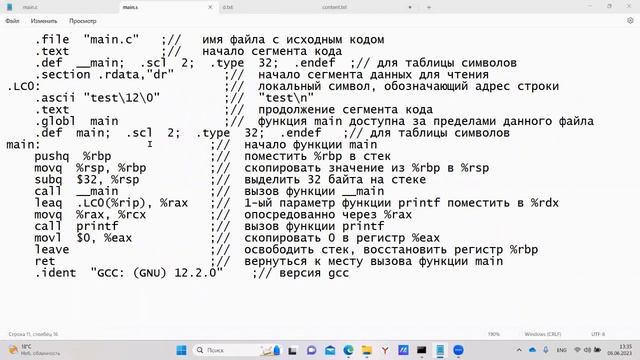Open the clock and date panel

click(620, 350)
